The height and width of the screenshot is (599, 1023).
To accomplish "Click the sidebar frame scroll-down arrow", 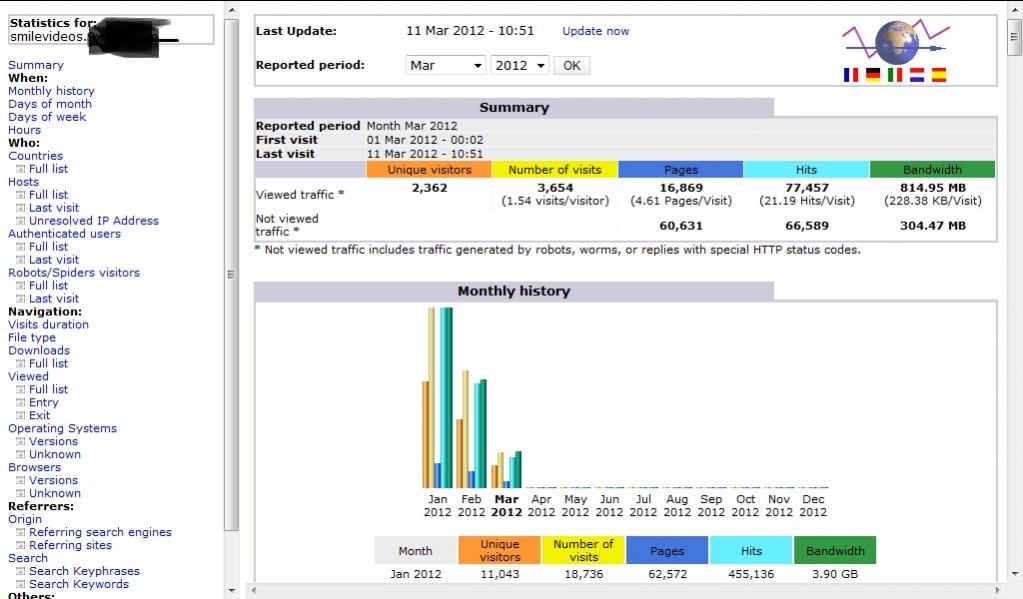I will tap(232, 591).
